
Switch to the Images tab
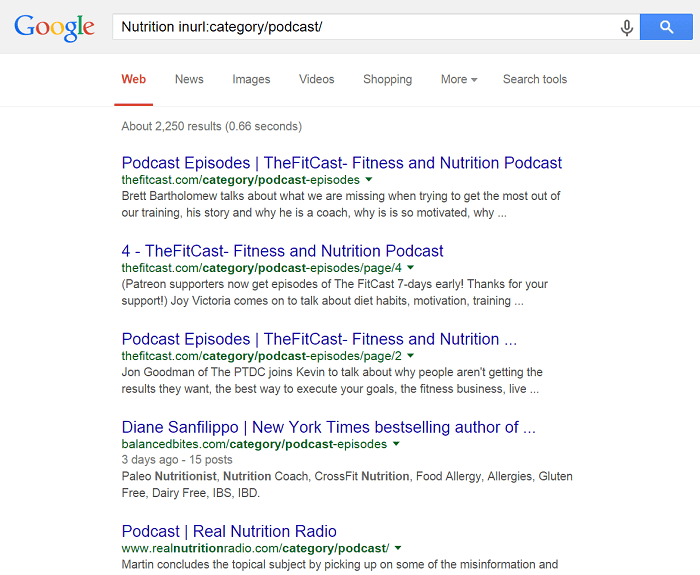pos(251,79)
